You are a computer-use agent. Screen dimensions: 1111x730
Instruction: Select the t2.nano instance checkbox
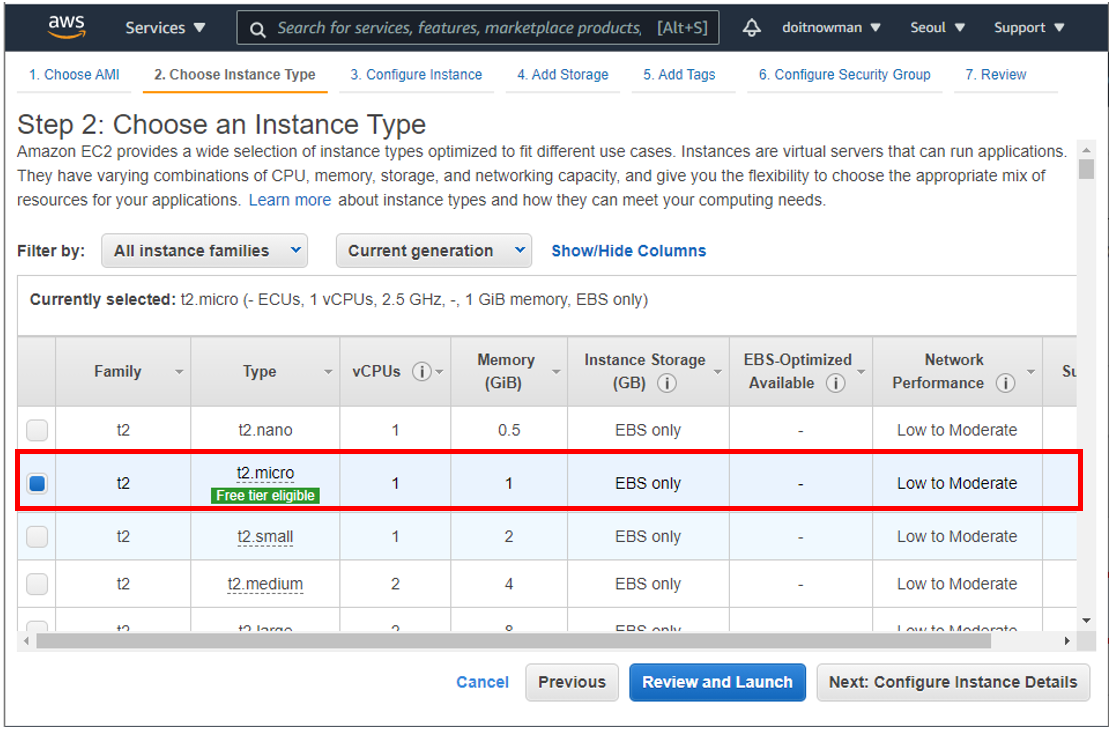click(37, 430)
